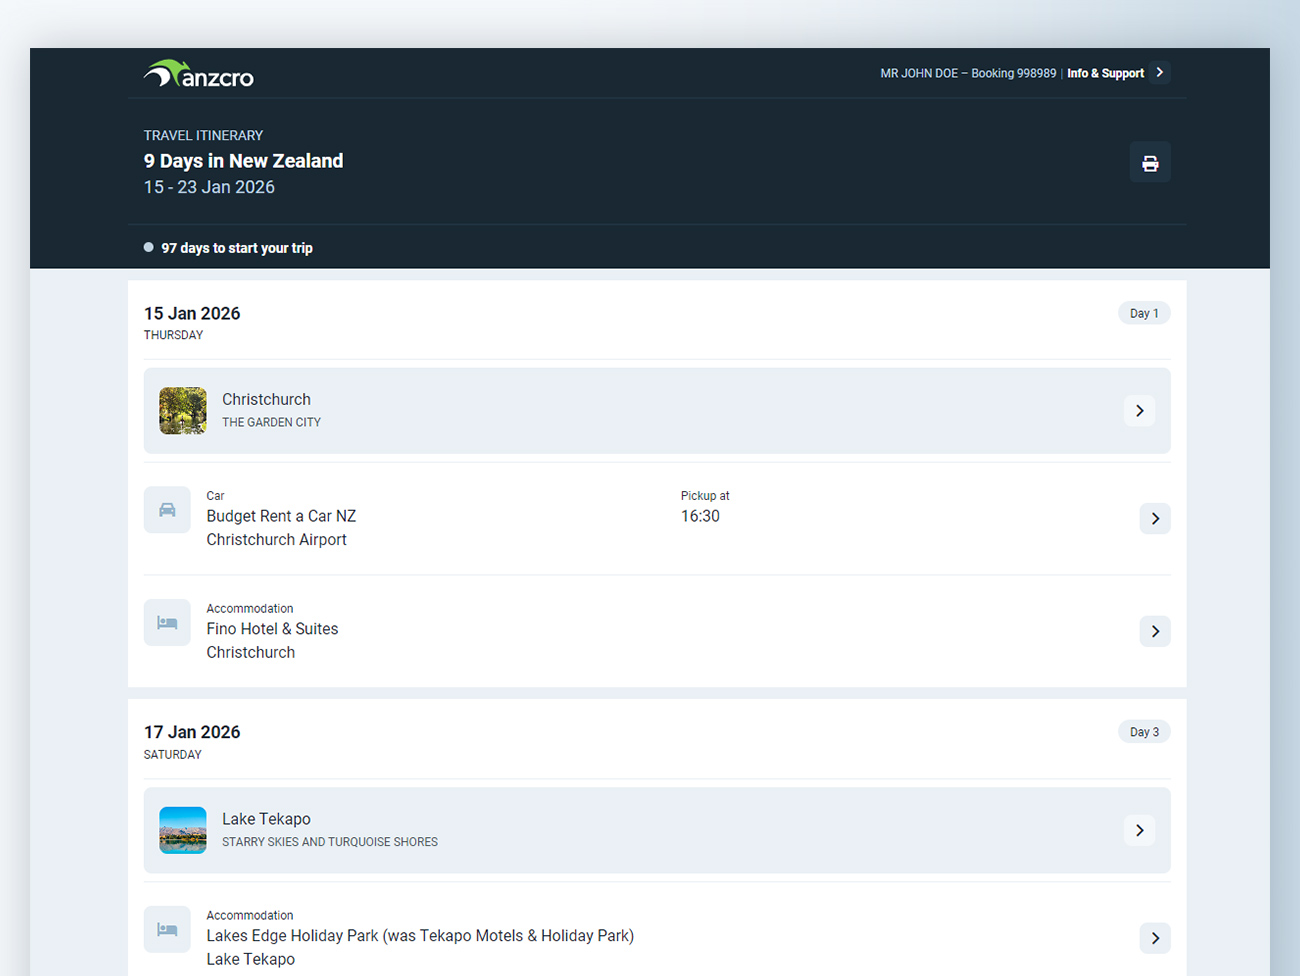Click the arrow next to Info & Support

pyautogui.click(x=1160, y=72)
